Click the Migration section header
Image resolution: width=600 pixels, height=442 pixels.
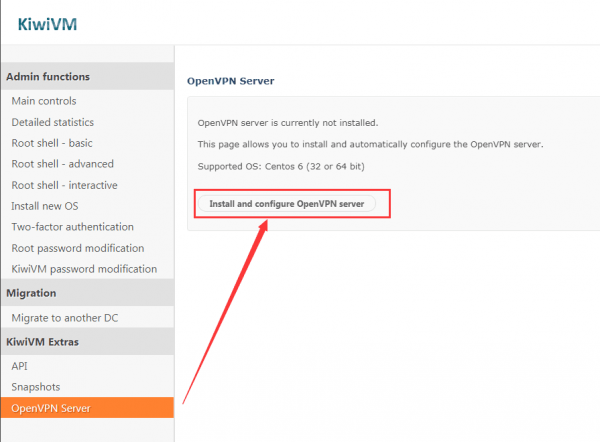click(x=31, y=293)
